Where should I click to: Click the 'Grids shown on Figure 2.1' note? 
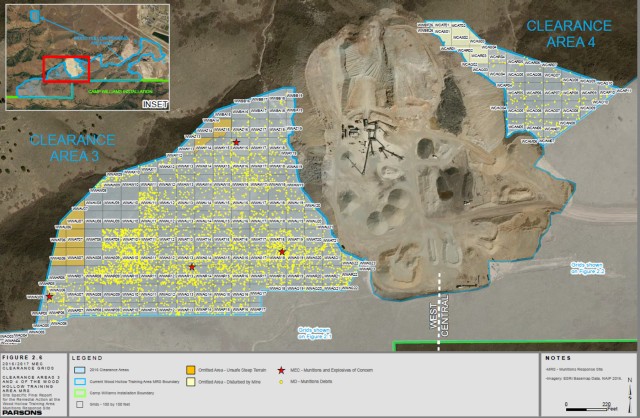click(x=314, y=333)
